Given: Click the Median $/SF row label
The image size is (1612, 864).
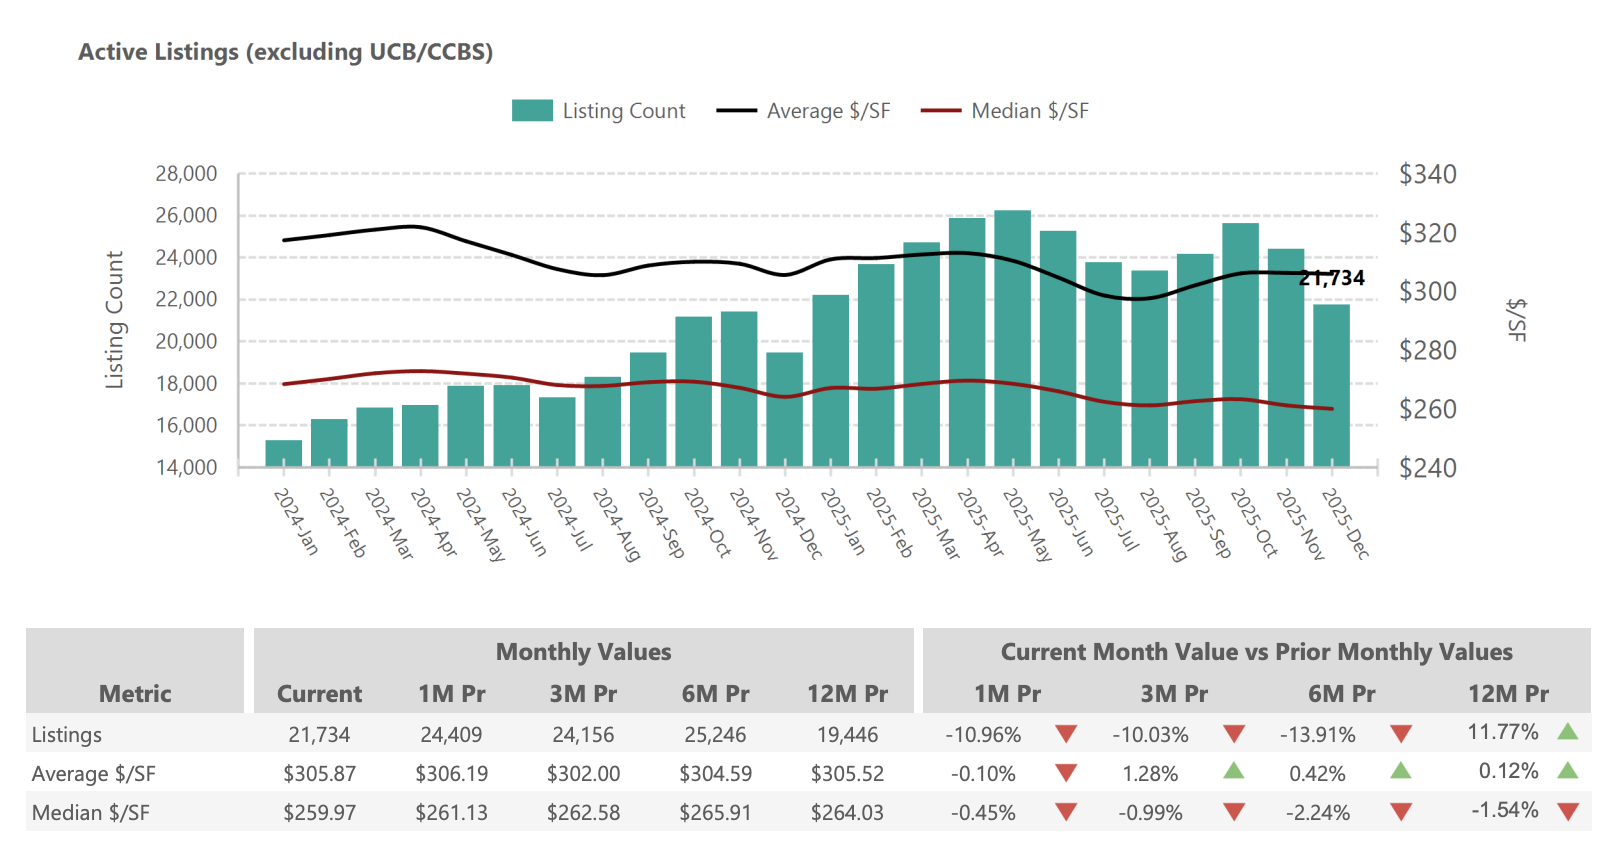Looking at the screenshot, I should (x=91, y=813).
